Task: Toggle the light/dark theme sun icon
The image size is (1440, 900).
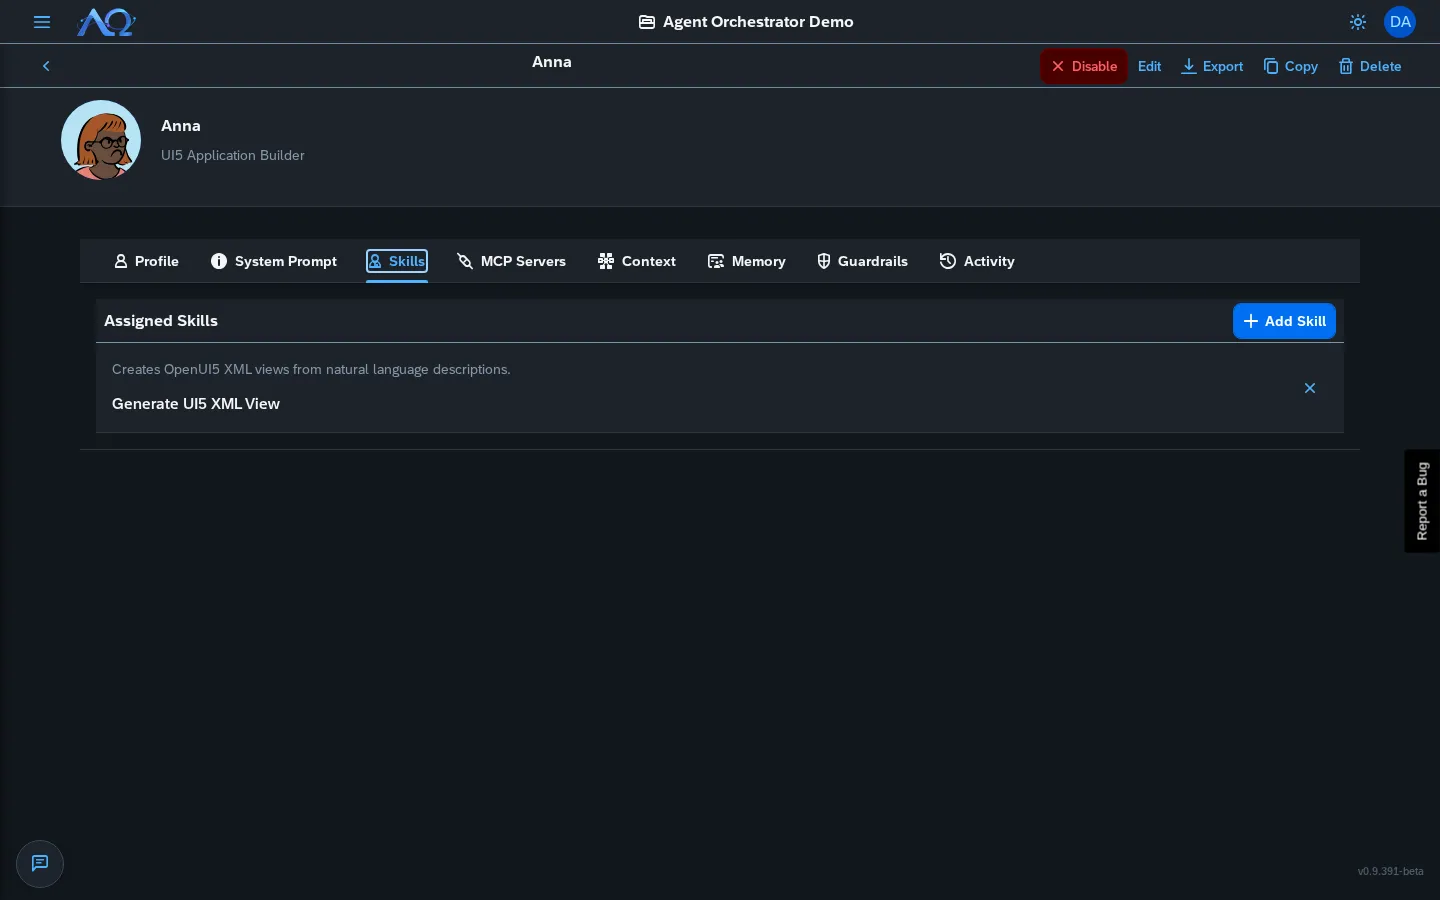Action: click(x=1358, y=22)
